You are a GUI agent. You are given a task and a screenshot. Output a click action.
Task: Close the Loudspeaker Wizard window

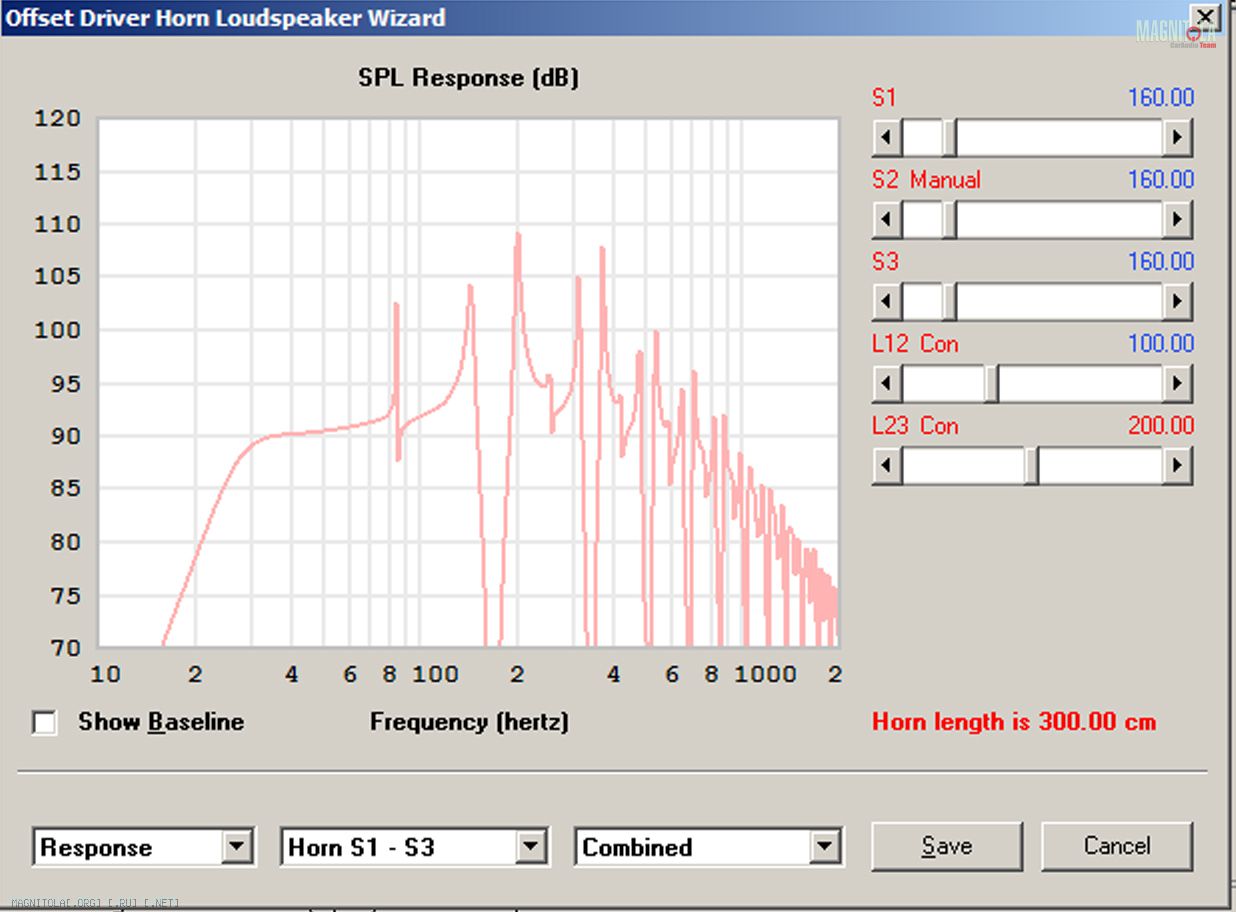coord(1205,17)
